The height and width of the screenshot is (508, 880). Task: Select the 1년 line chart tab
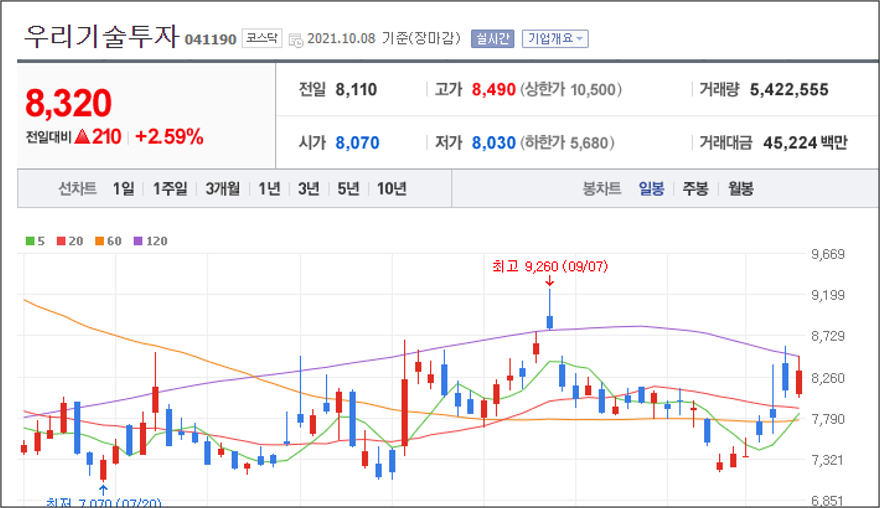coord(269,189)
